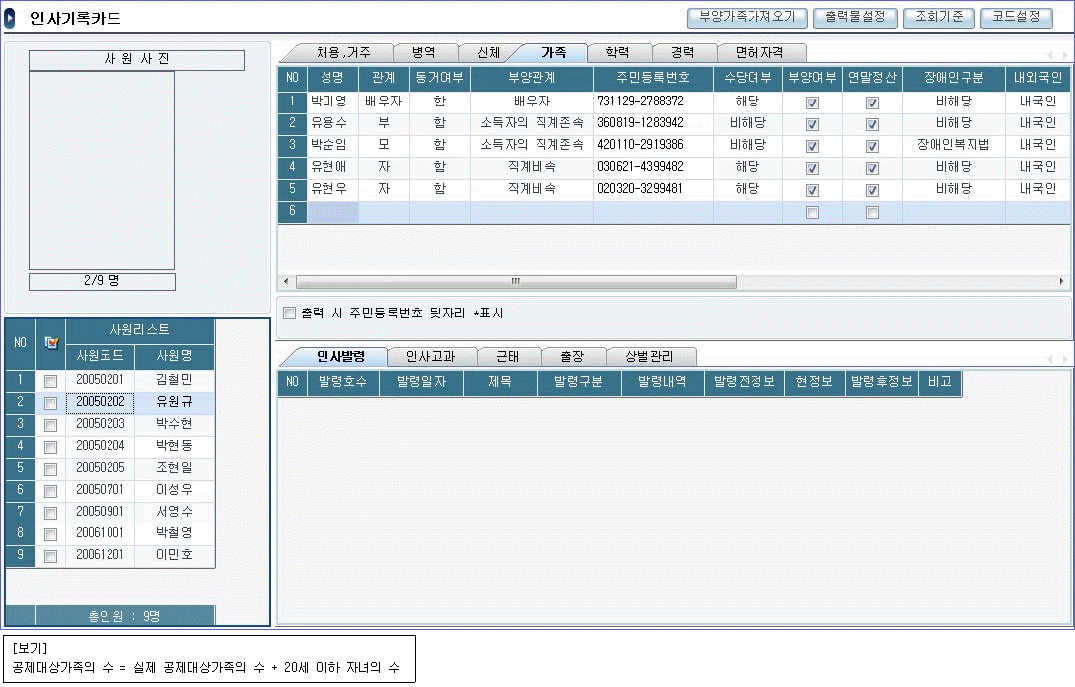Click the blue arrow icon beside 인사기록카드 title
The width and height of the screenshot is (1075, 687).
[11, 19]
